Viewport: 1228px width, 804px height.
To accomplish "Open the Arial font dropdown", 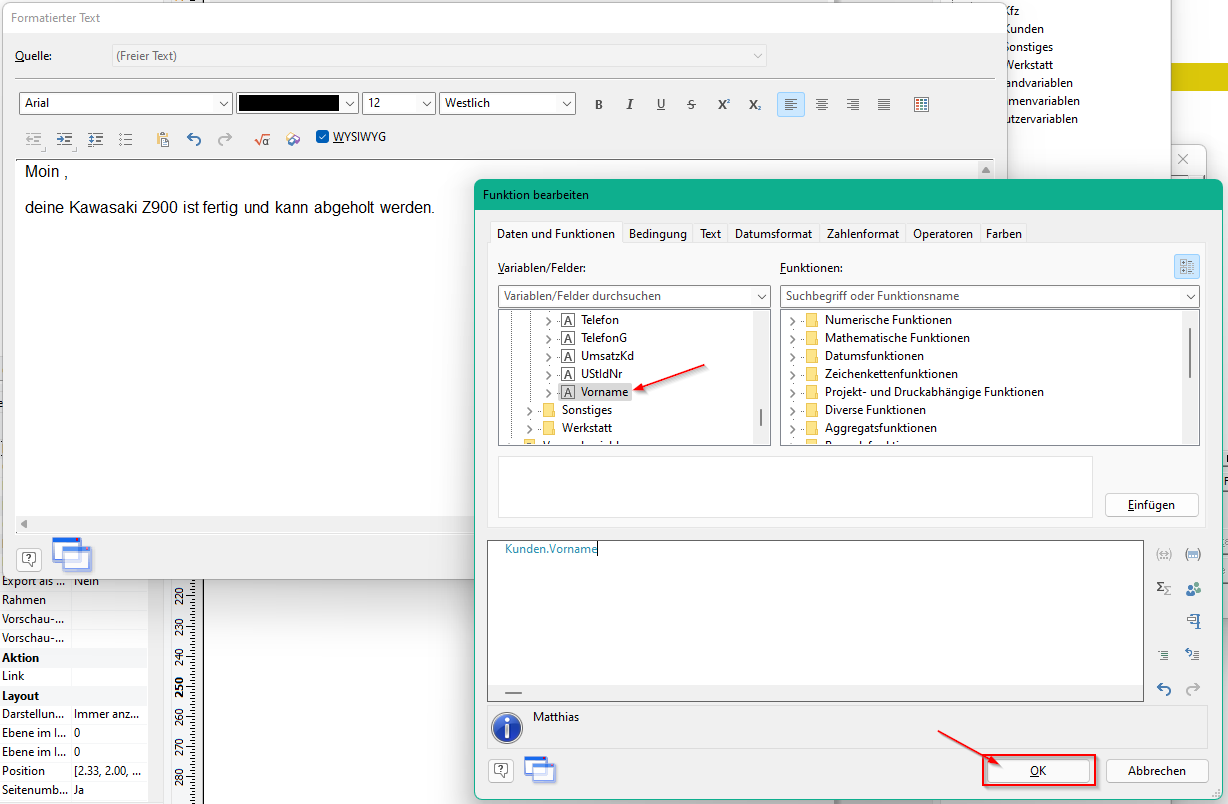I will click(223, 103).
